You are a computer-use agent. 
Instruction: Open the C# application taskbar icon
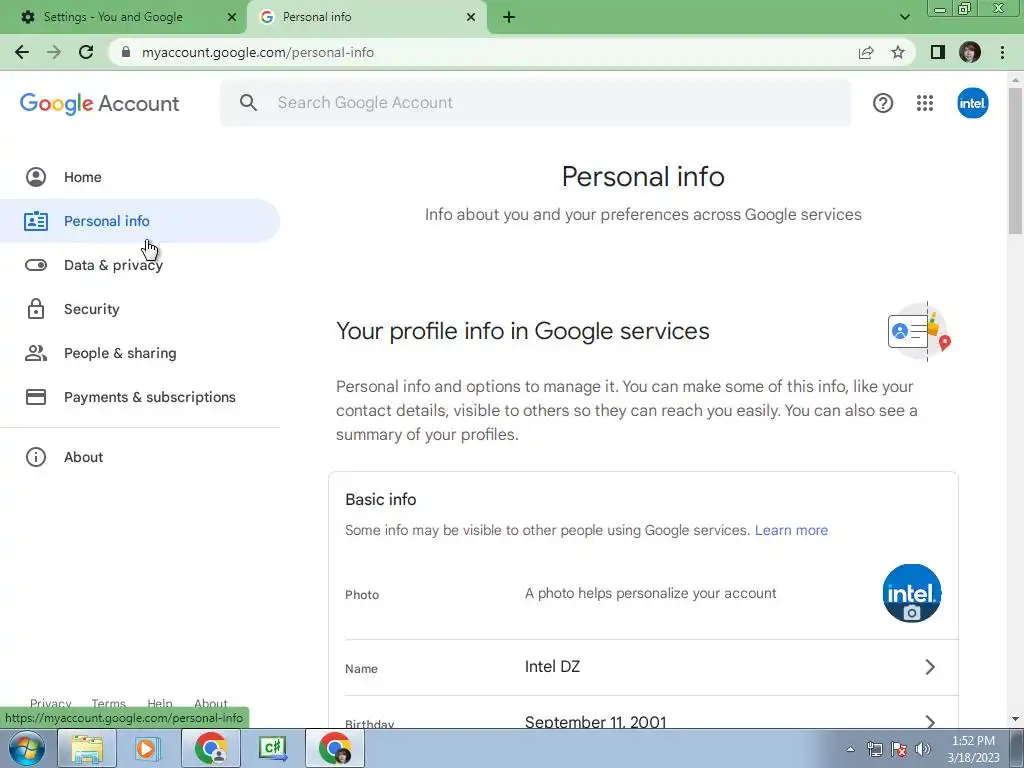pos(272,748)
